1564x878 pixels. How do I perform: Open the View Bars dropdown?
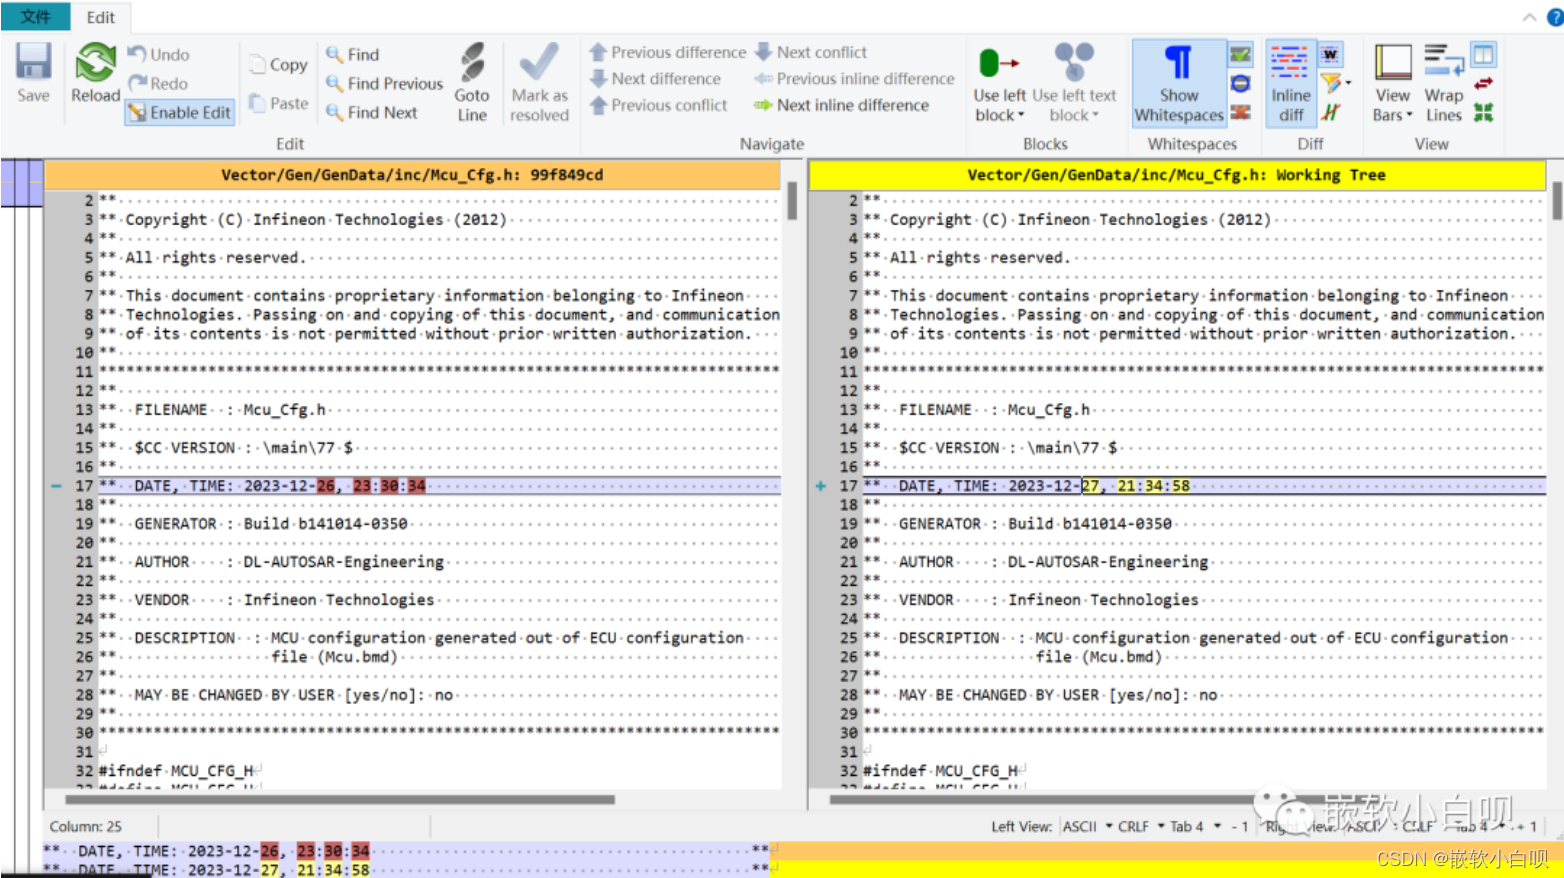pyautogui.click(x=1393, y=83)
